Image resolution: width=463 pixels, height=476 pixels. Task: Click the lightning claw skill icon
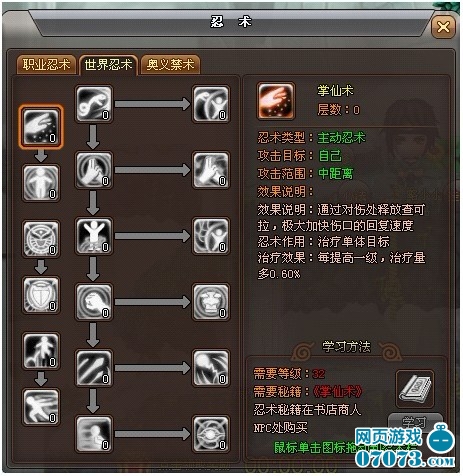[211, 368]
